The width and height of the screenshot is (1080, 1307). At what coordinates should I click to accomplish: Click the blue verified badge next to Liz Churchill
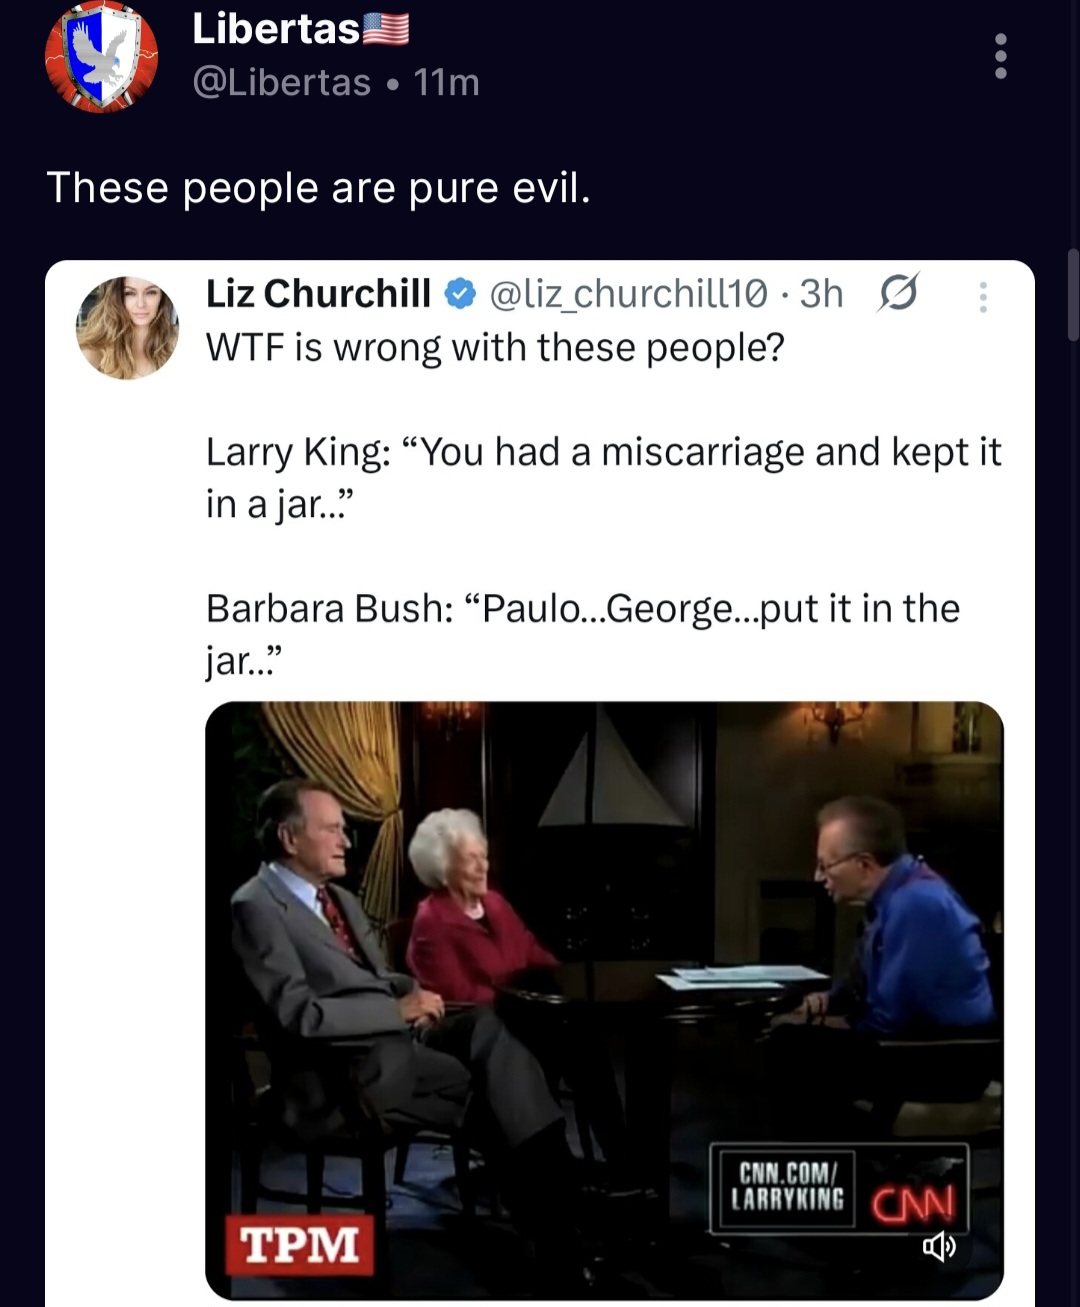(x=459, y=293)
